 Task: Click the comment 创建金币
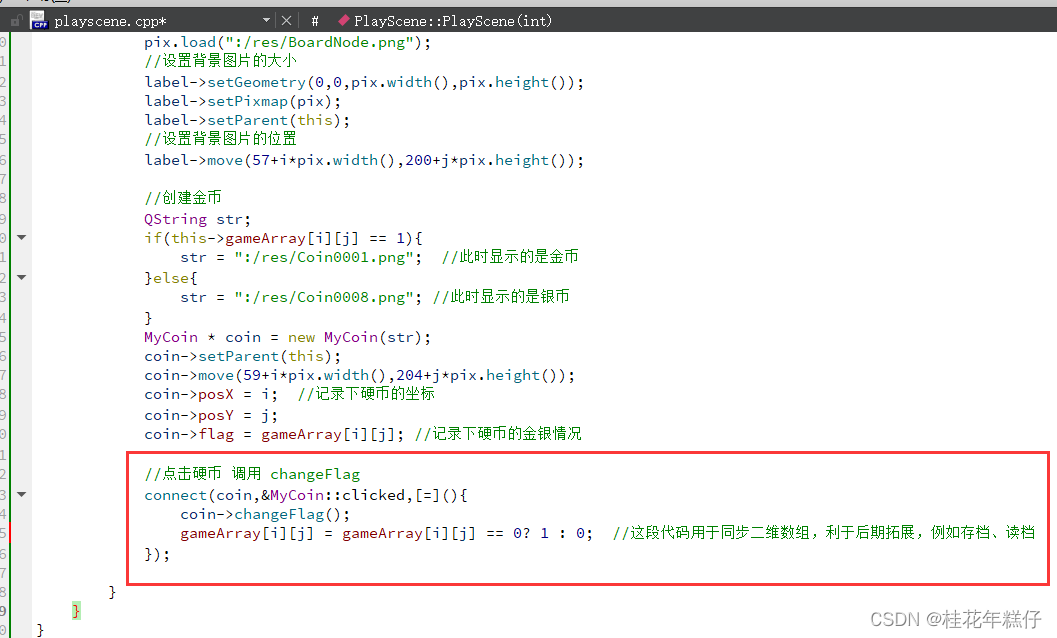[183, 198]
